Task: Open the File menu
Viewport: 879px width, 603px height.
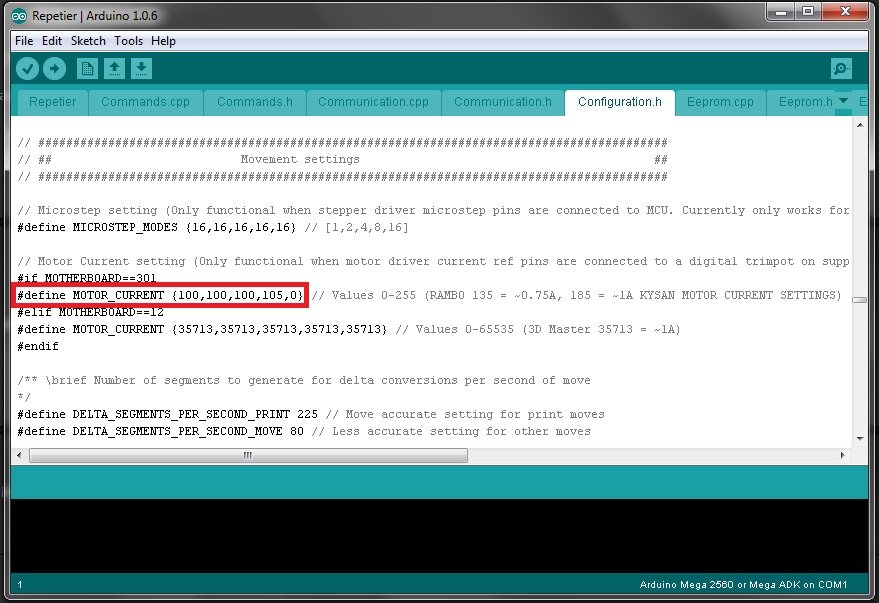Action: click(24, 41)
